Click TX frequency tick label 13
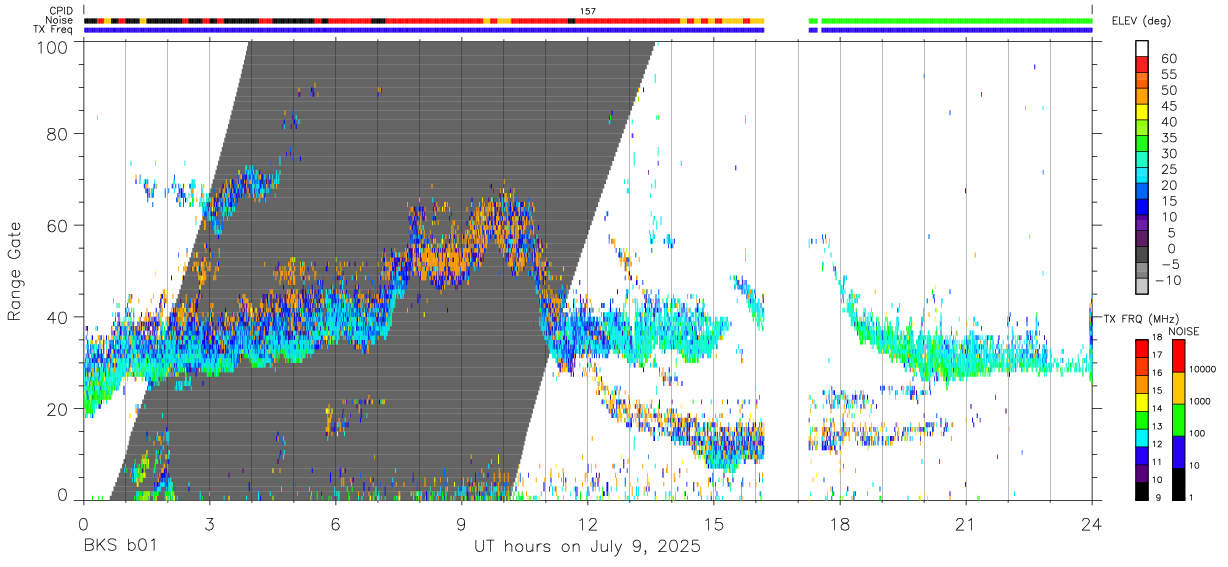1228x567 pixels. [1158, 426]
